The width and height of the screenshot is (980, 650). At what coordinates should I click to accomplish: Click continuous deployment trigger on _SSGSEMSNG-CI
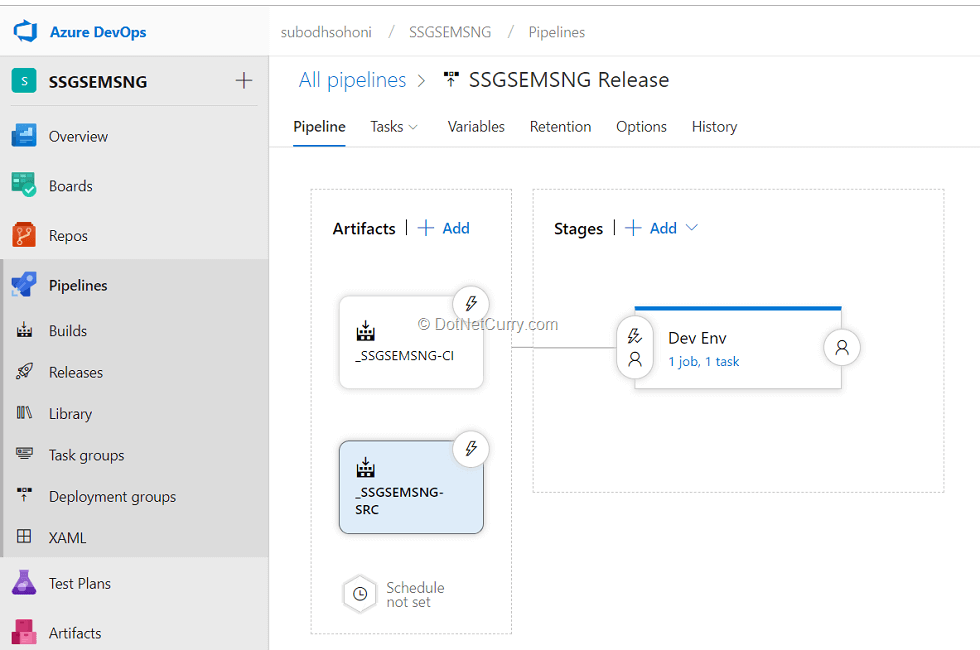tap(471, 304)
